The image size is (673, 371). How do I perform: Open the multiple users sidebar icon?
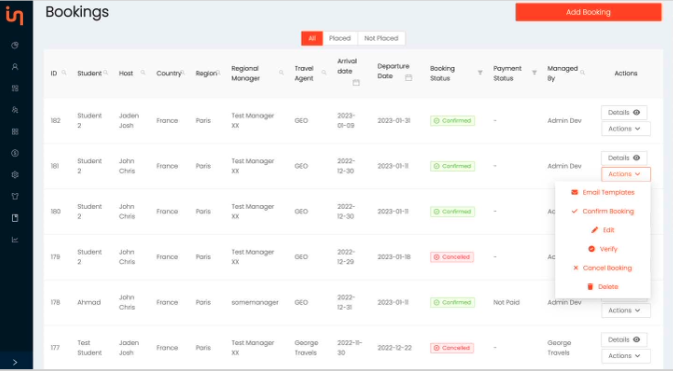coord(15,110)
